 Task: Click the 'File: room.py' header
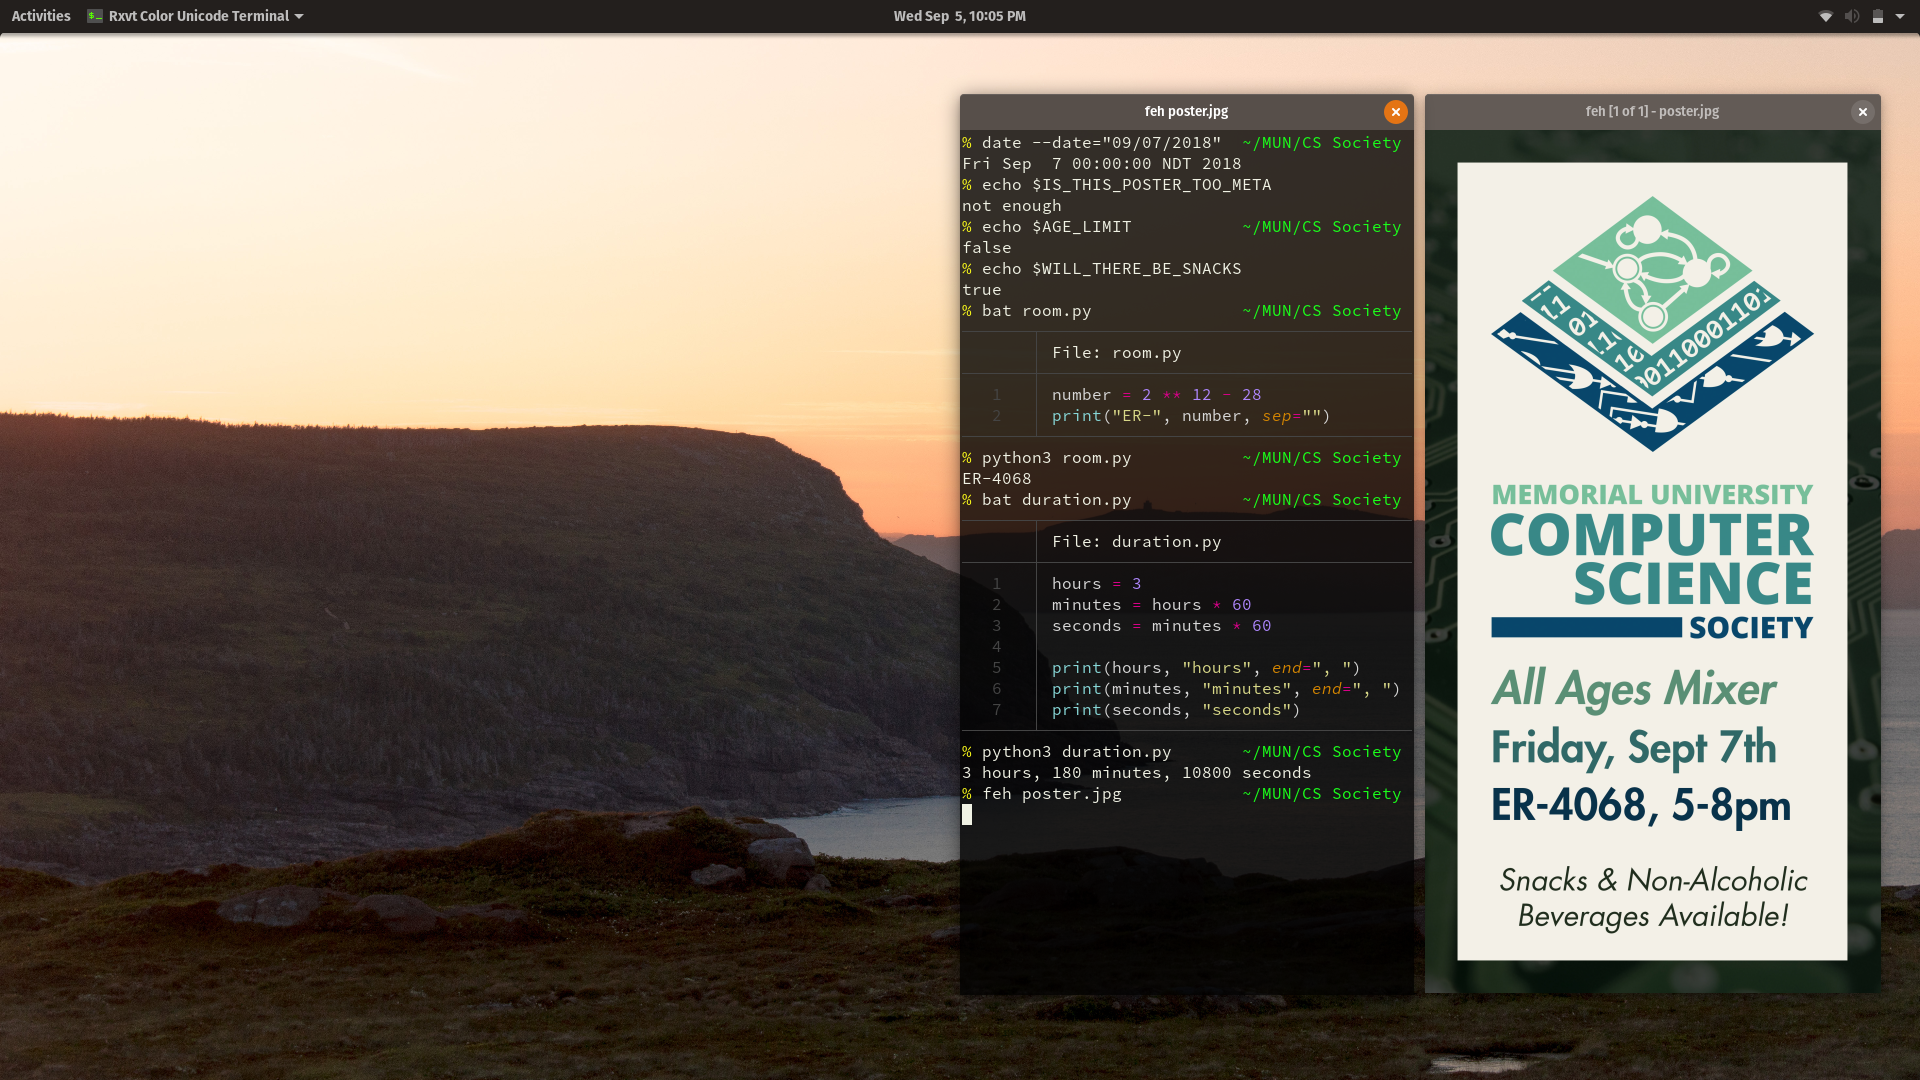pyautogui.click(x=1117, y=353)
